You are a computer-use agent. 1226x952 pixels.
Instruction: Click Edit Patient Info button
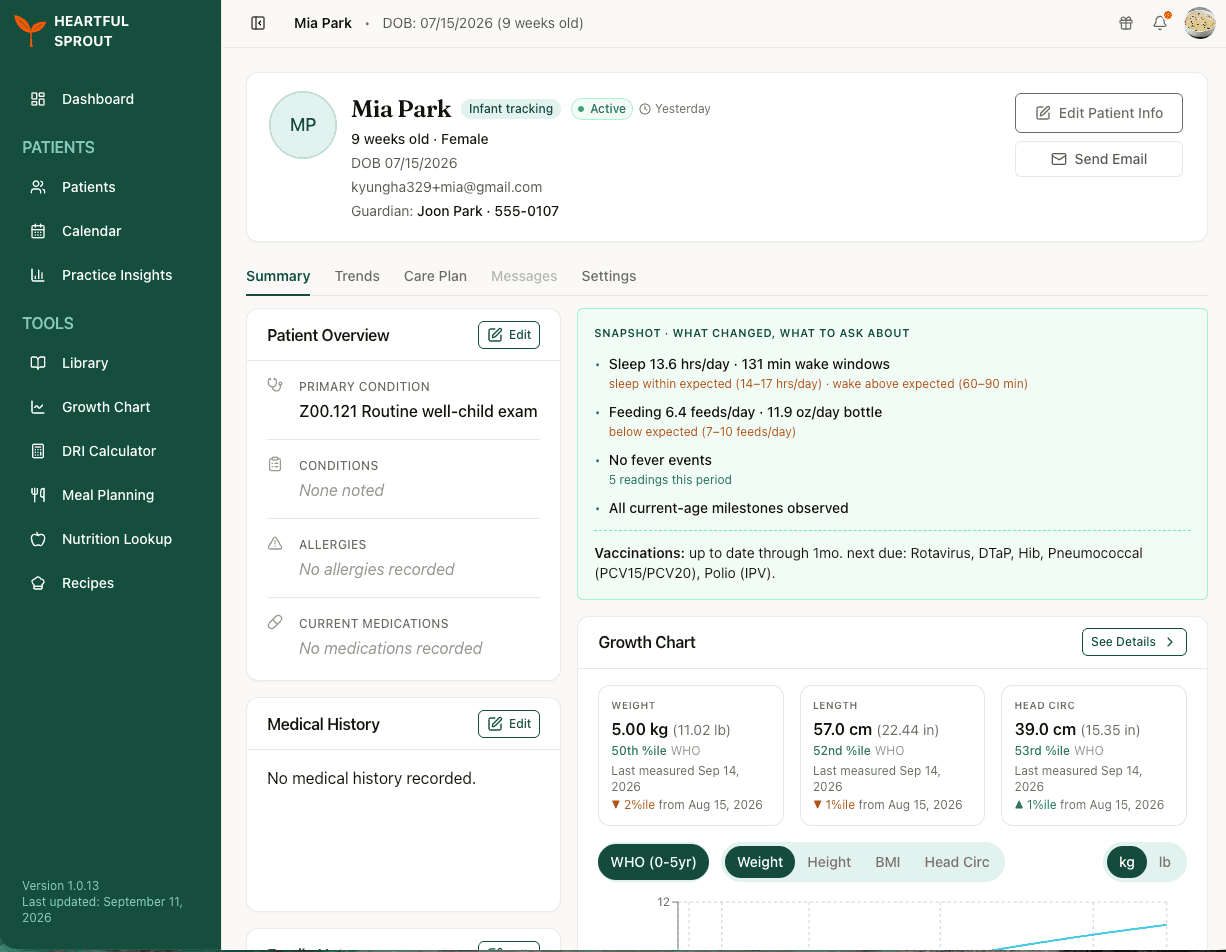pos(1099,113)
